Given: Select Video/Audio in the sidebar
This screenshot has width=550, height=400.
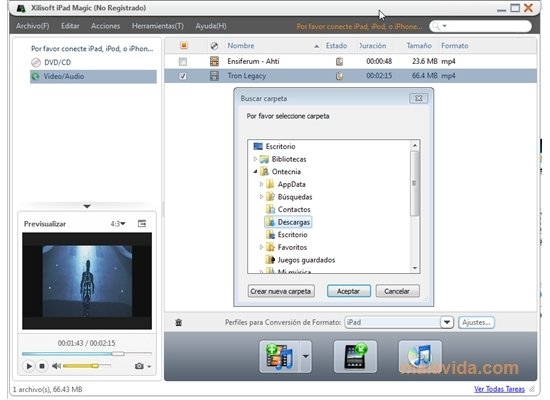Looking at the screenshot, I should (x=93, y=76).
